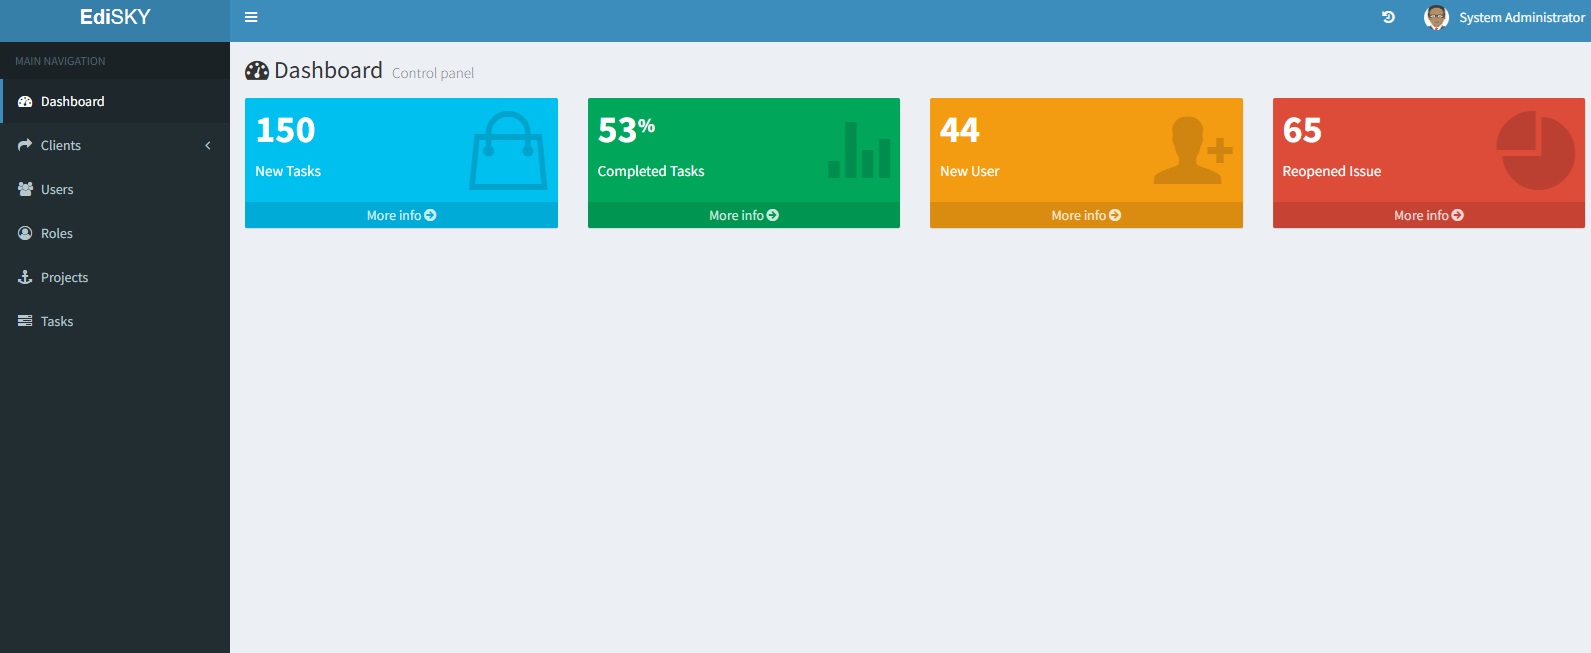Image resolution: width=1591 pixels, height=653 pixels.
Task: Click the bar chart icon on Completed Tasks card
Action: 859,151
